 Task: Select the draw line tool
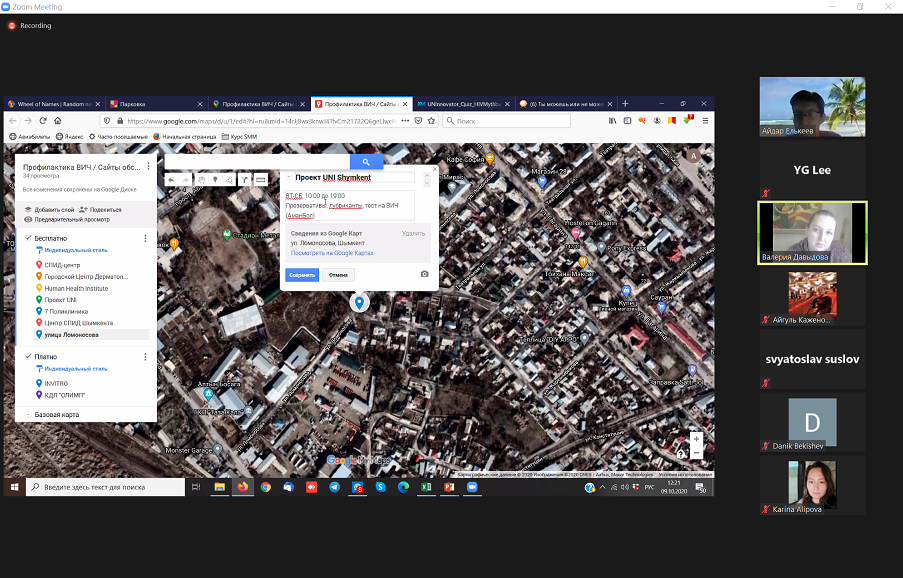click(229, 180)
